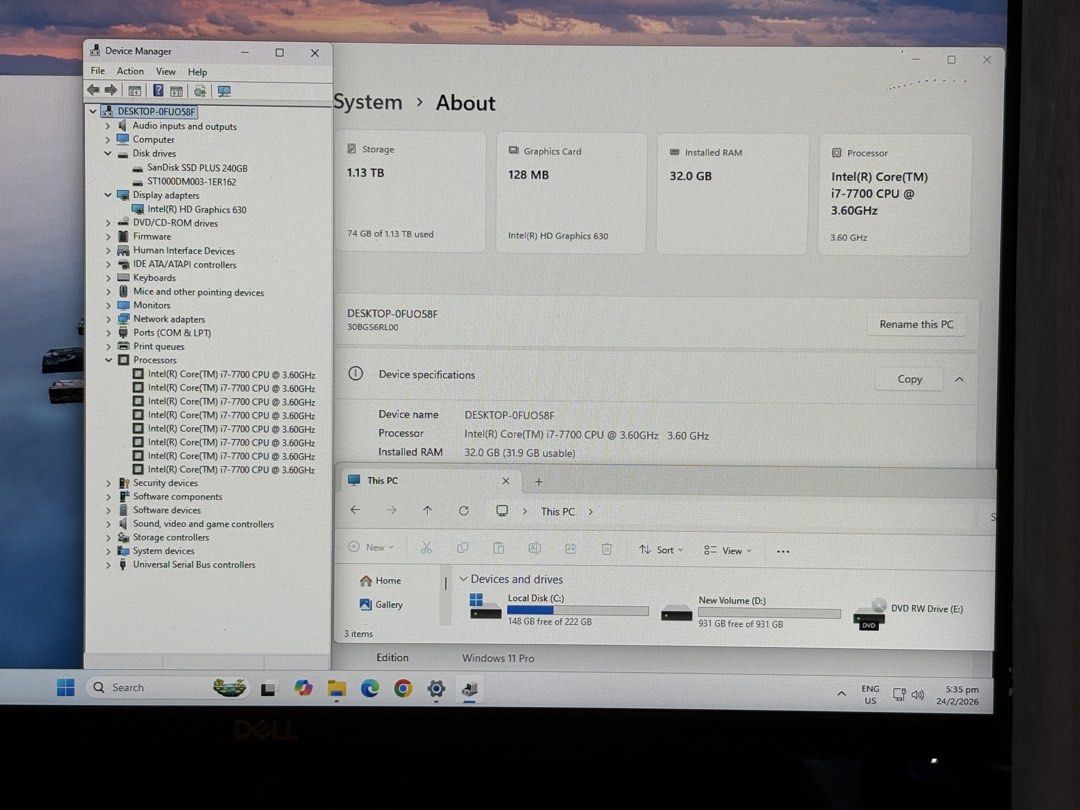Image resolution: width=1080 pixels, height=810 pixels.
Task: Expand DVD/CD-ROM drives category
Action: tap(108, 223)
